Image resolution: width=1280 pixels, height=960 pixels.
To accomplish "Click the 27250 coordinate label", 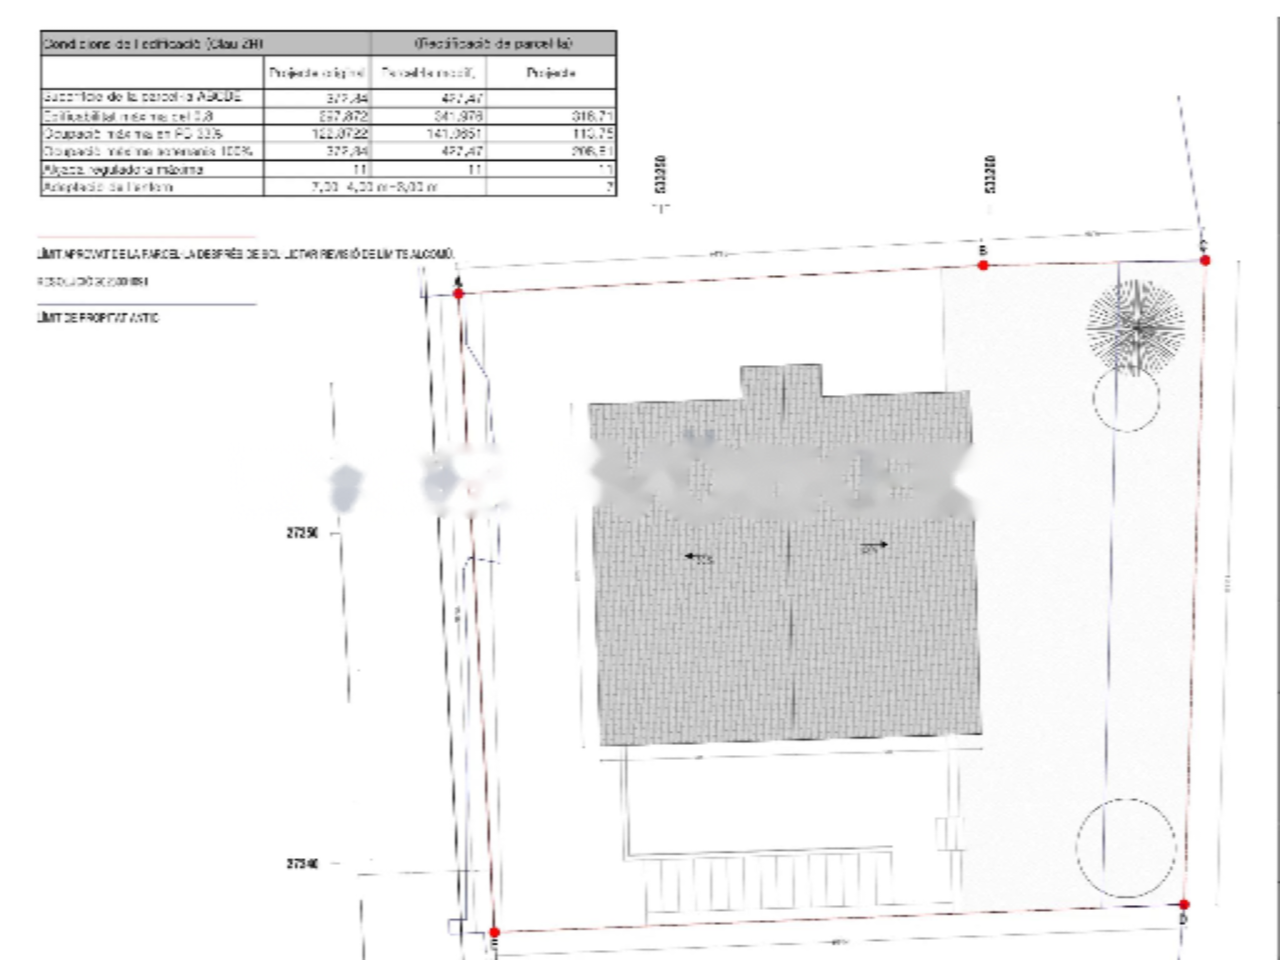I will pyautogui.click(x=302, y=534).
